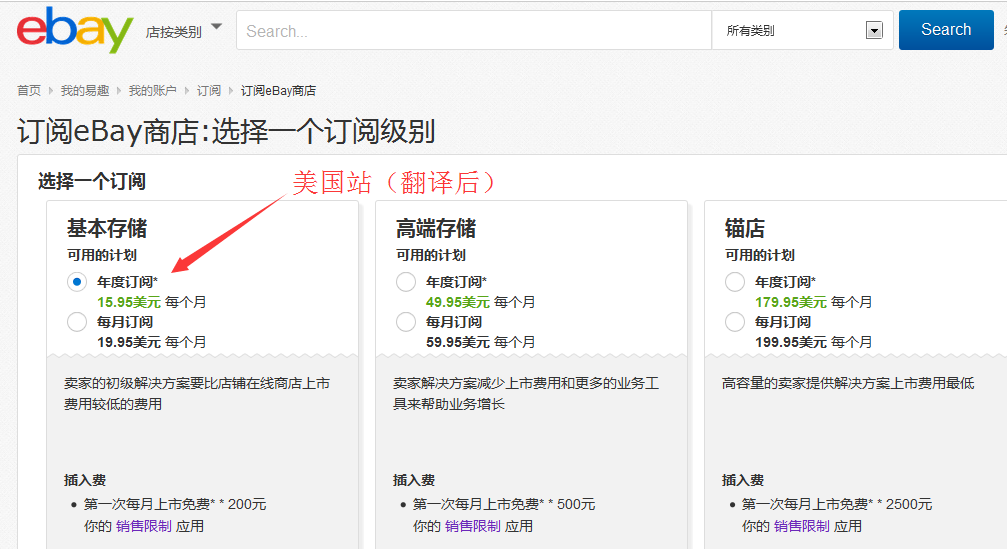This screenshot has width=1007, height=549.
Task: Click the 179.95美元 annual price text
Action: tap(791, 302)
